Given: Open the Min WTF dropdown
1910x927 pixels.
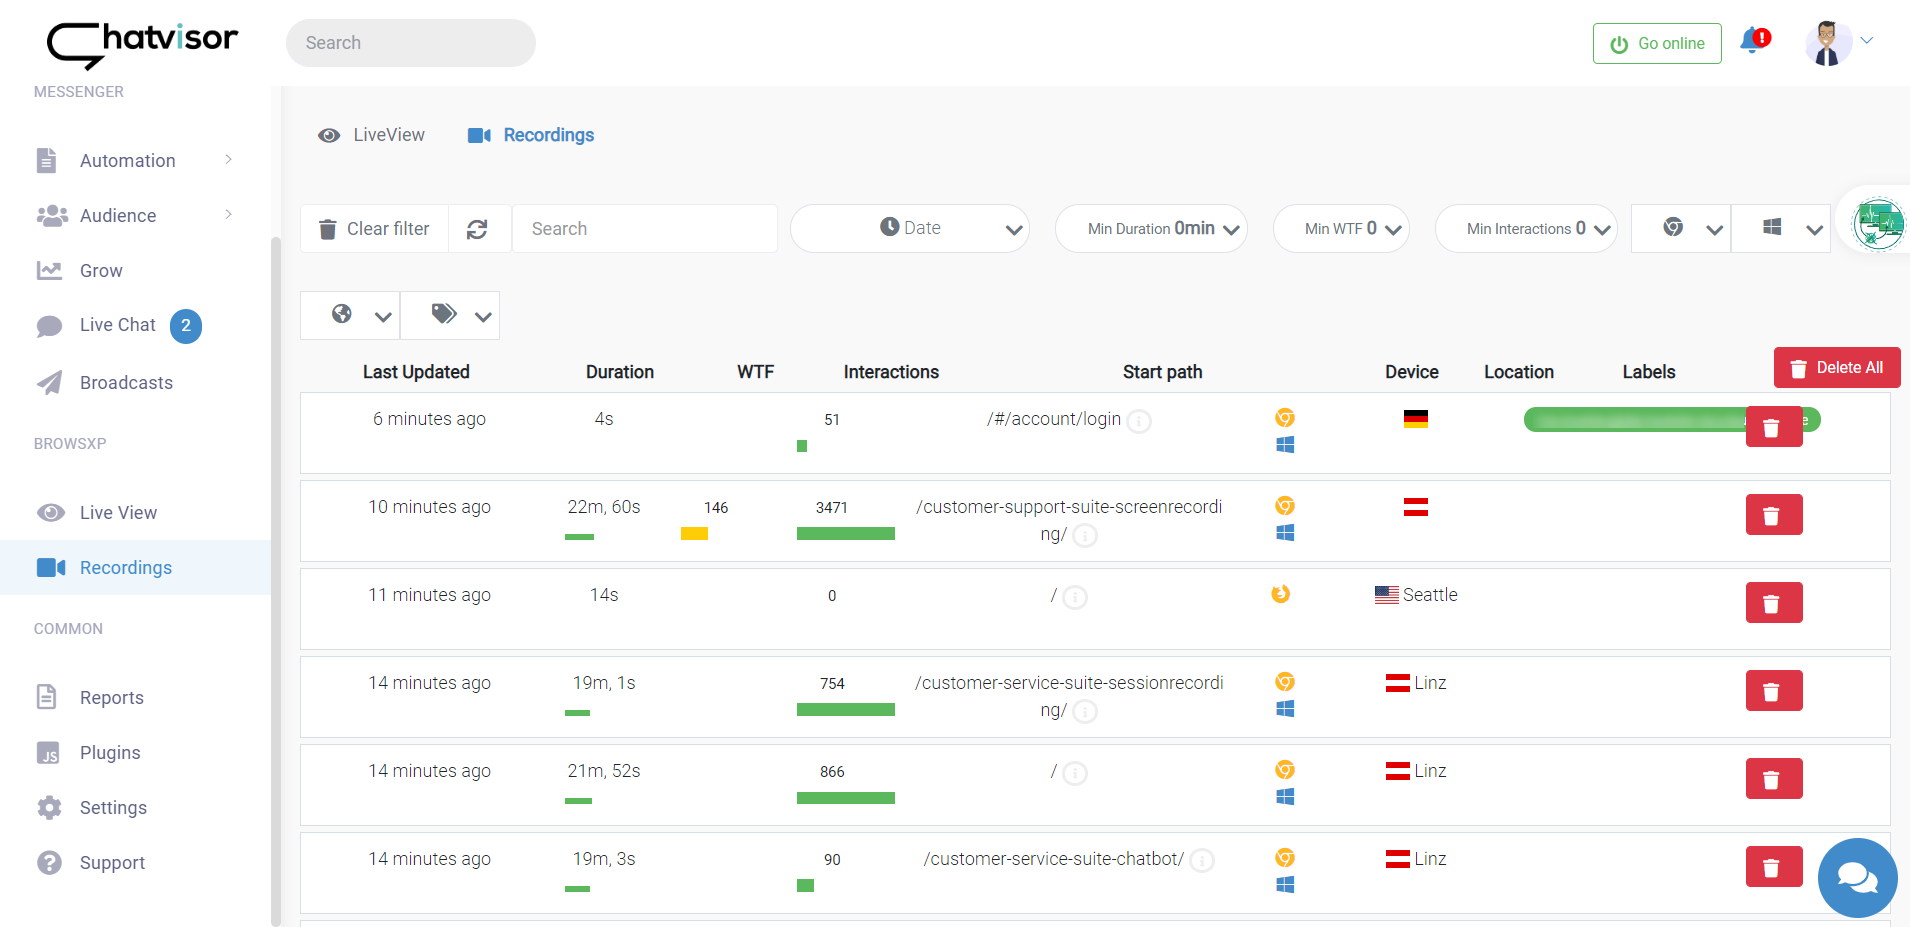Looking at the screenshot, I should pos(1341,228).
